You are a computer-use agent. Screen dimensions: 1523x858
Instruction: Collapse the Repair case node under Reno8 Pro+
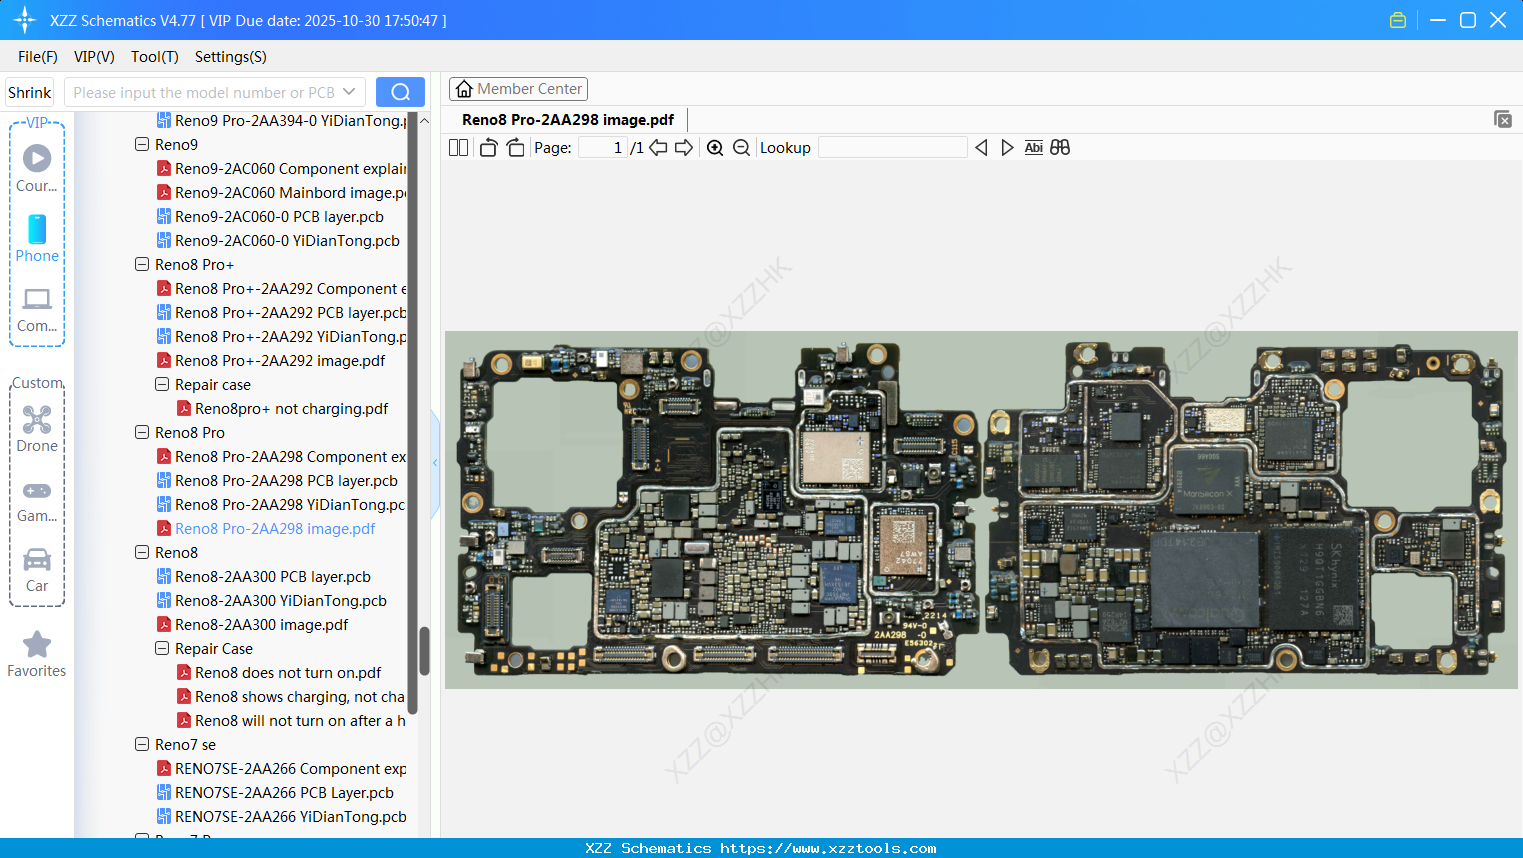click(162, 384)
